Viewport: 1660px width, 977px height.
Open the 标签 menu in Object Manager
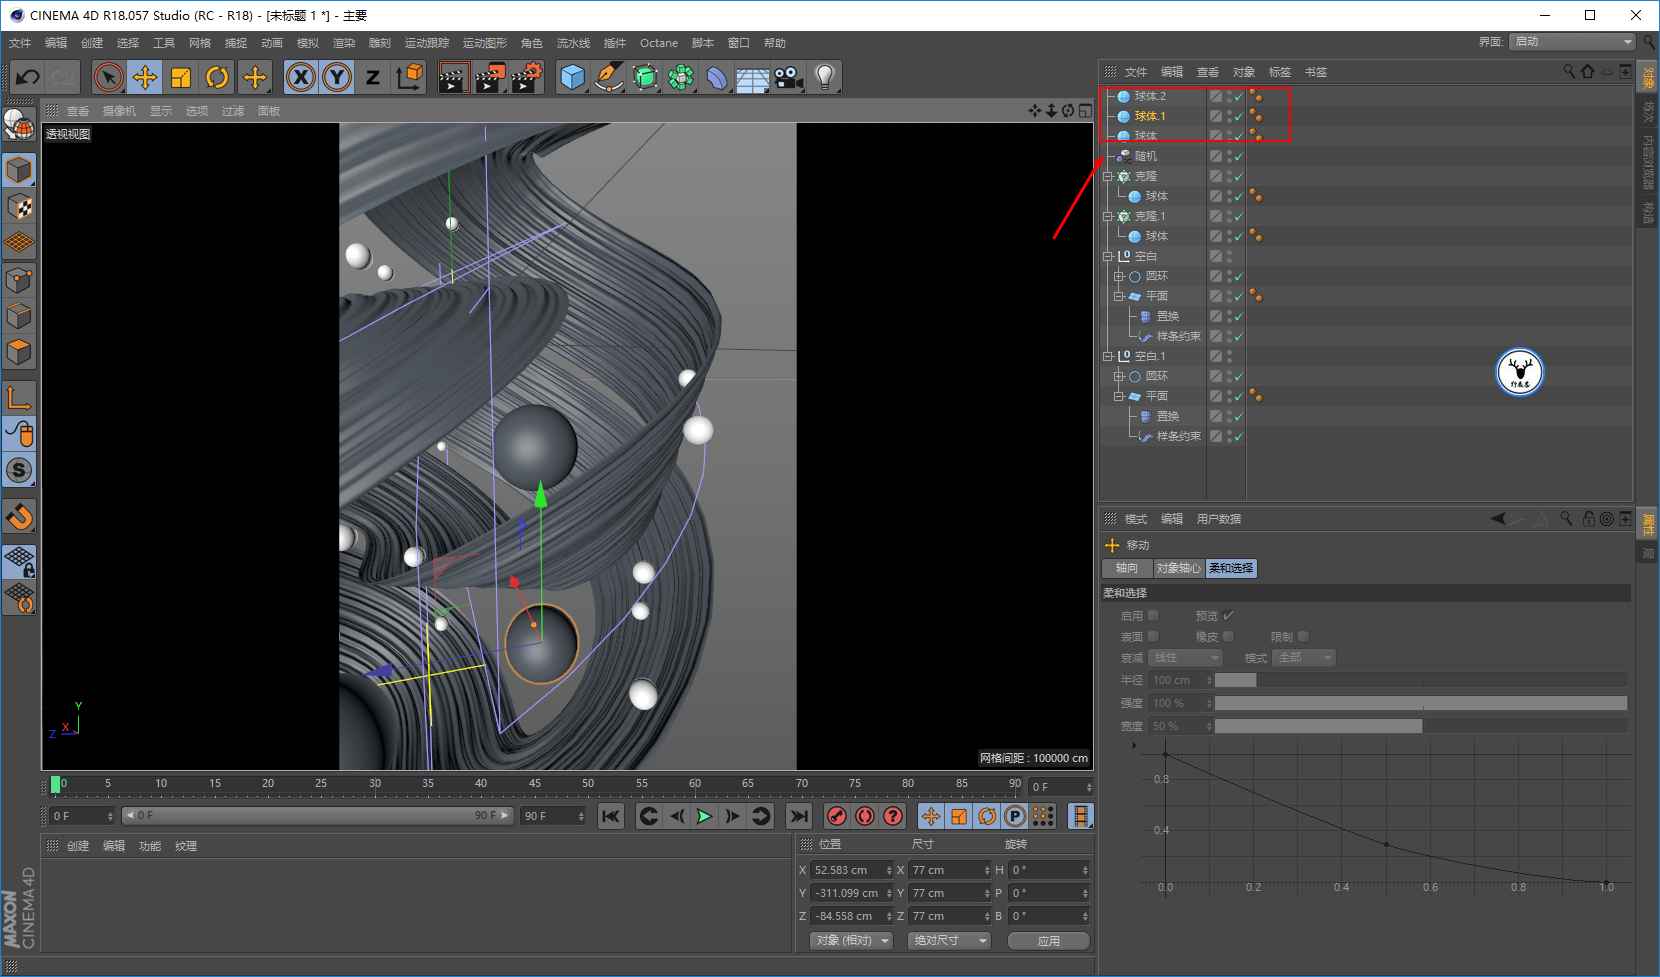(x=1280, y=72)
